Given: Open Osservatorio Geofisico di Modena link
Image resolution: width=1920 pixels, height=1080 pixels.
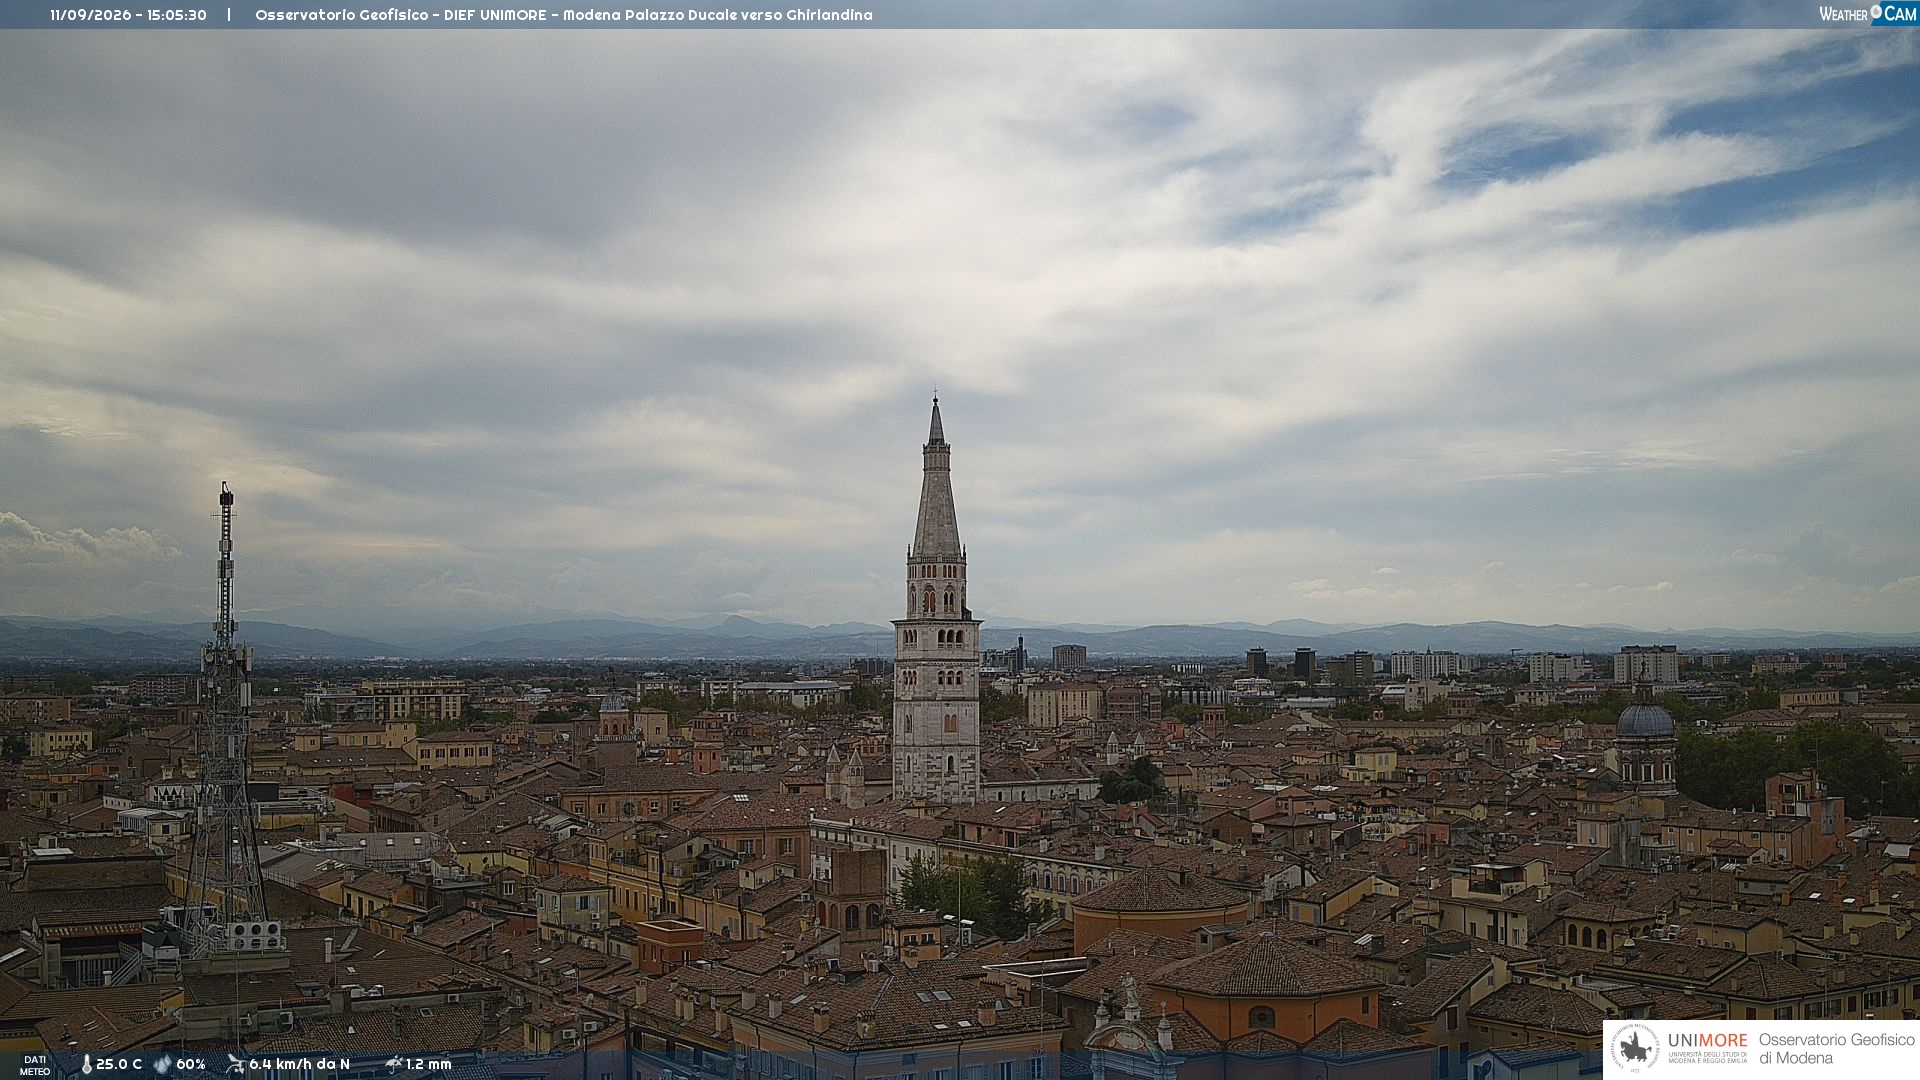Looking at the screenshot, I should 1836,1049.
